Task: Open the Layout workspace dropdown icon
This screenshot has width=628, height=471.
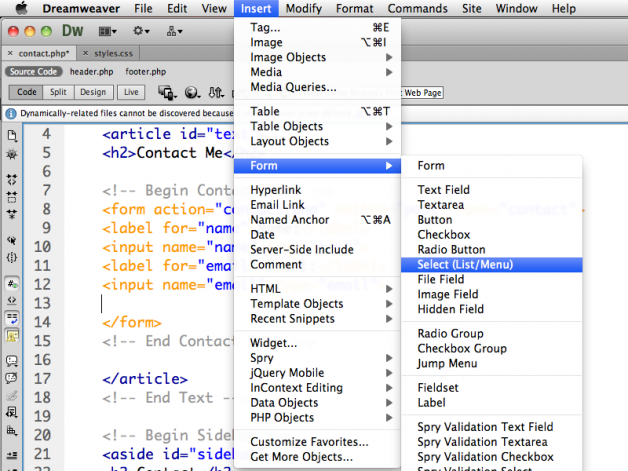Action: click(107, 31)
